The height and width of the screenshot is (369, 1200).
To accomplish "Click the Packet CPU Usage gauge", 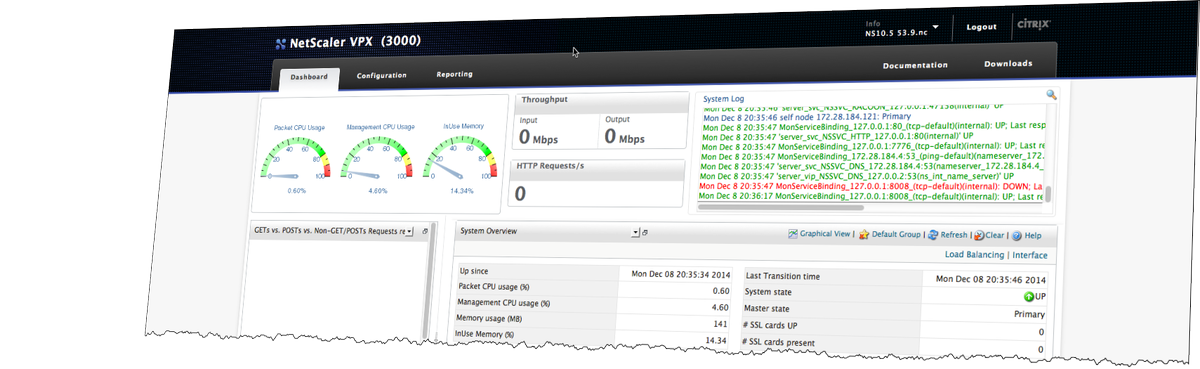I will [297, 158].
